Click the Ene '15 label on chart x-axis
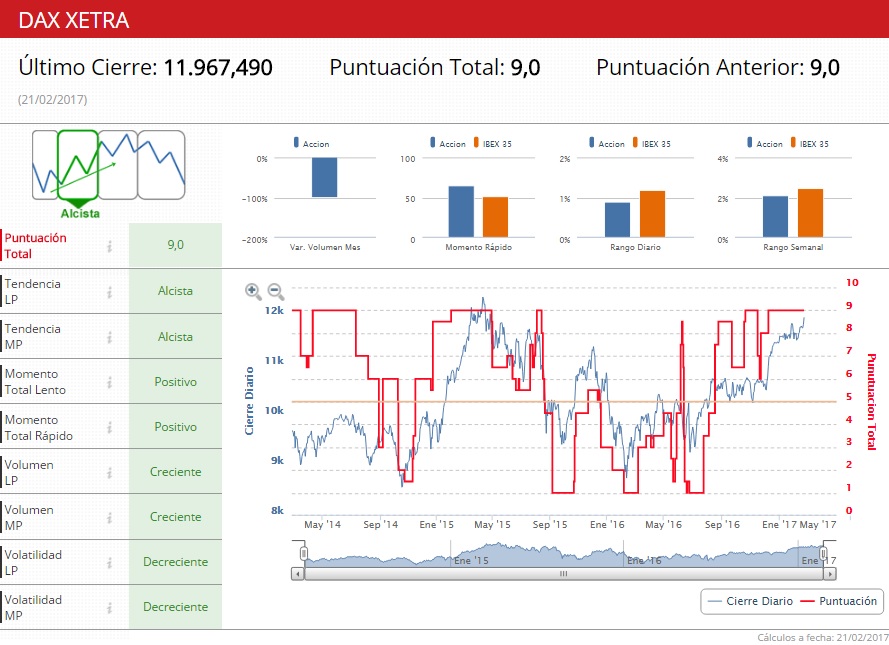This screenshot has width=889, height=645. point(437,525)
